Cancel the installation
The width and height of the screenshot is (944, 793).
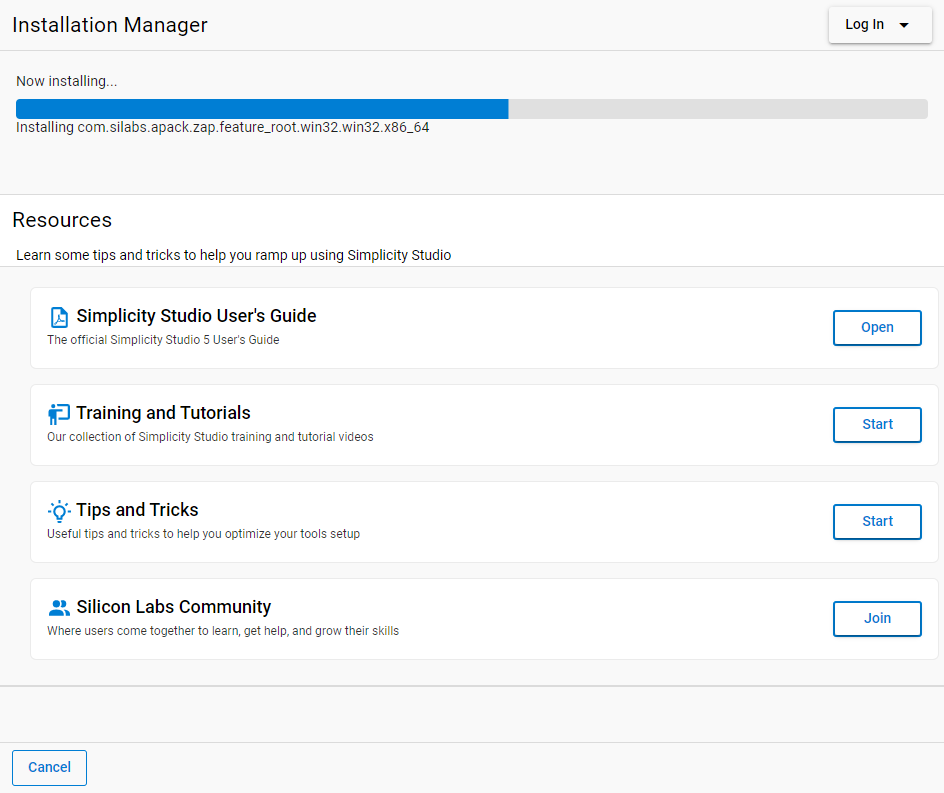[49, 767]
